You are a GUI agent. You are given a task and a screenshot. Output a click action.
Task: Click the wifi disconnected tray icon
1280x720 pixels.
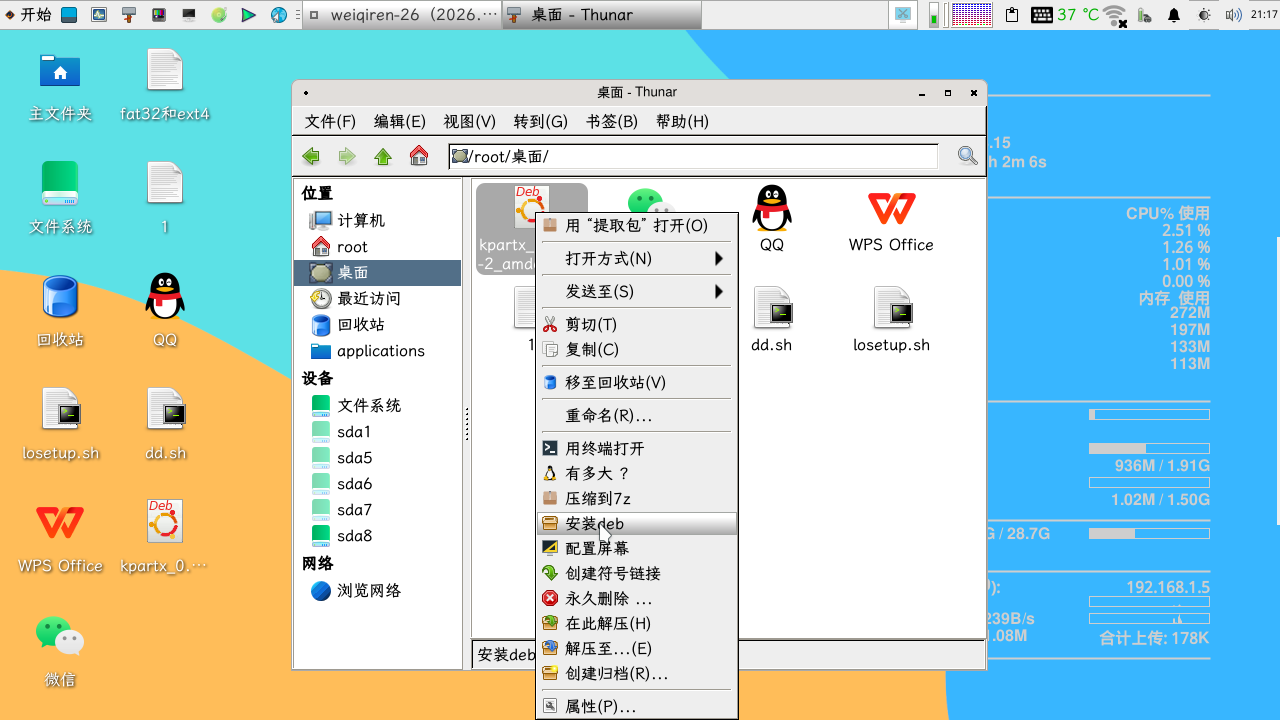tap(1115, 15)
